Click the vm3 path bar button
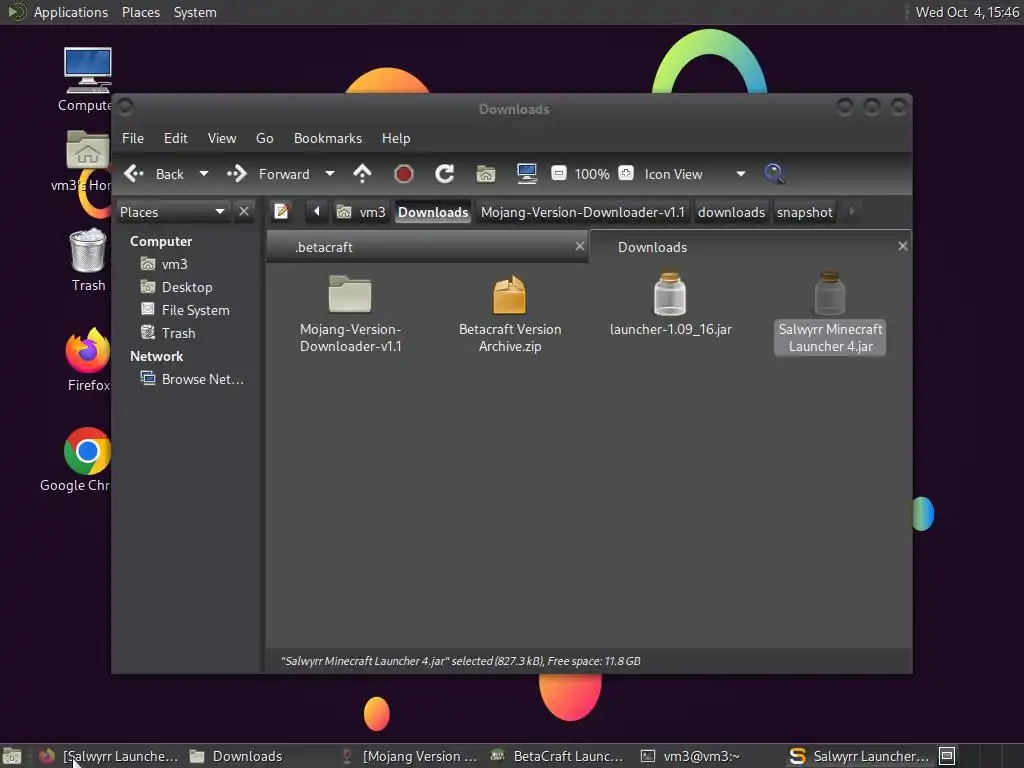 [x=361, y=212]
